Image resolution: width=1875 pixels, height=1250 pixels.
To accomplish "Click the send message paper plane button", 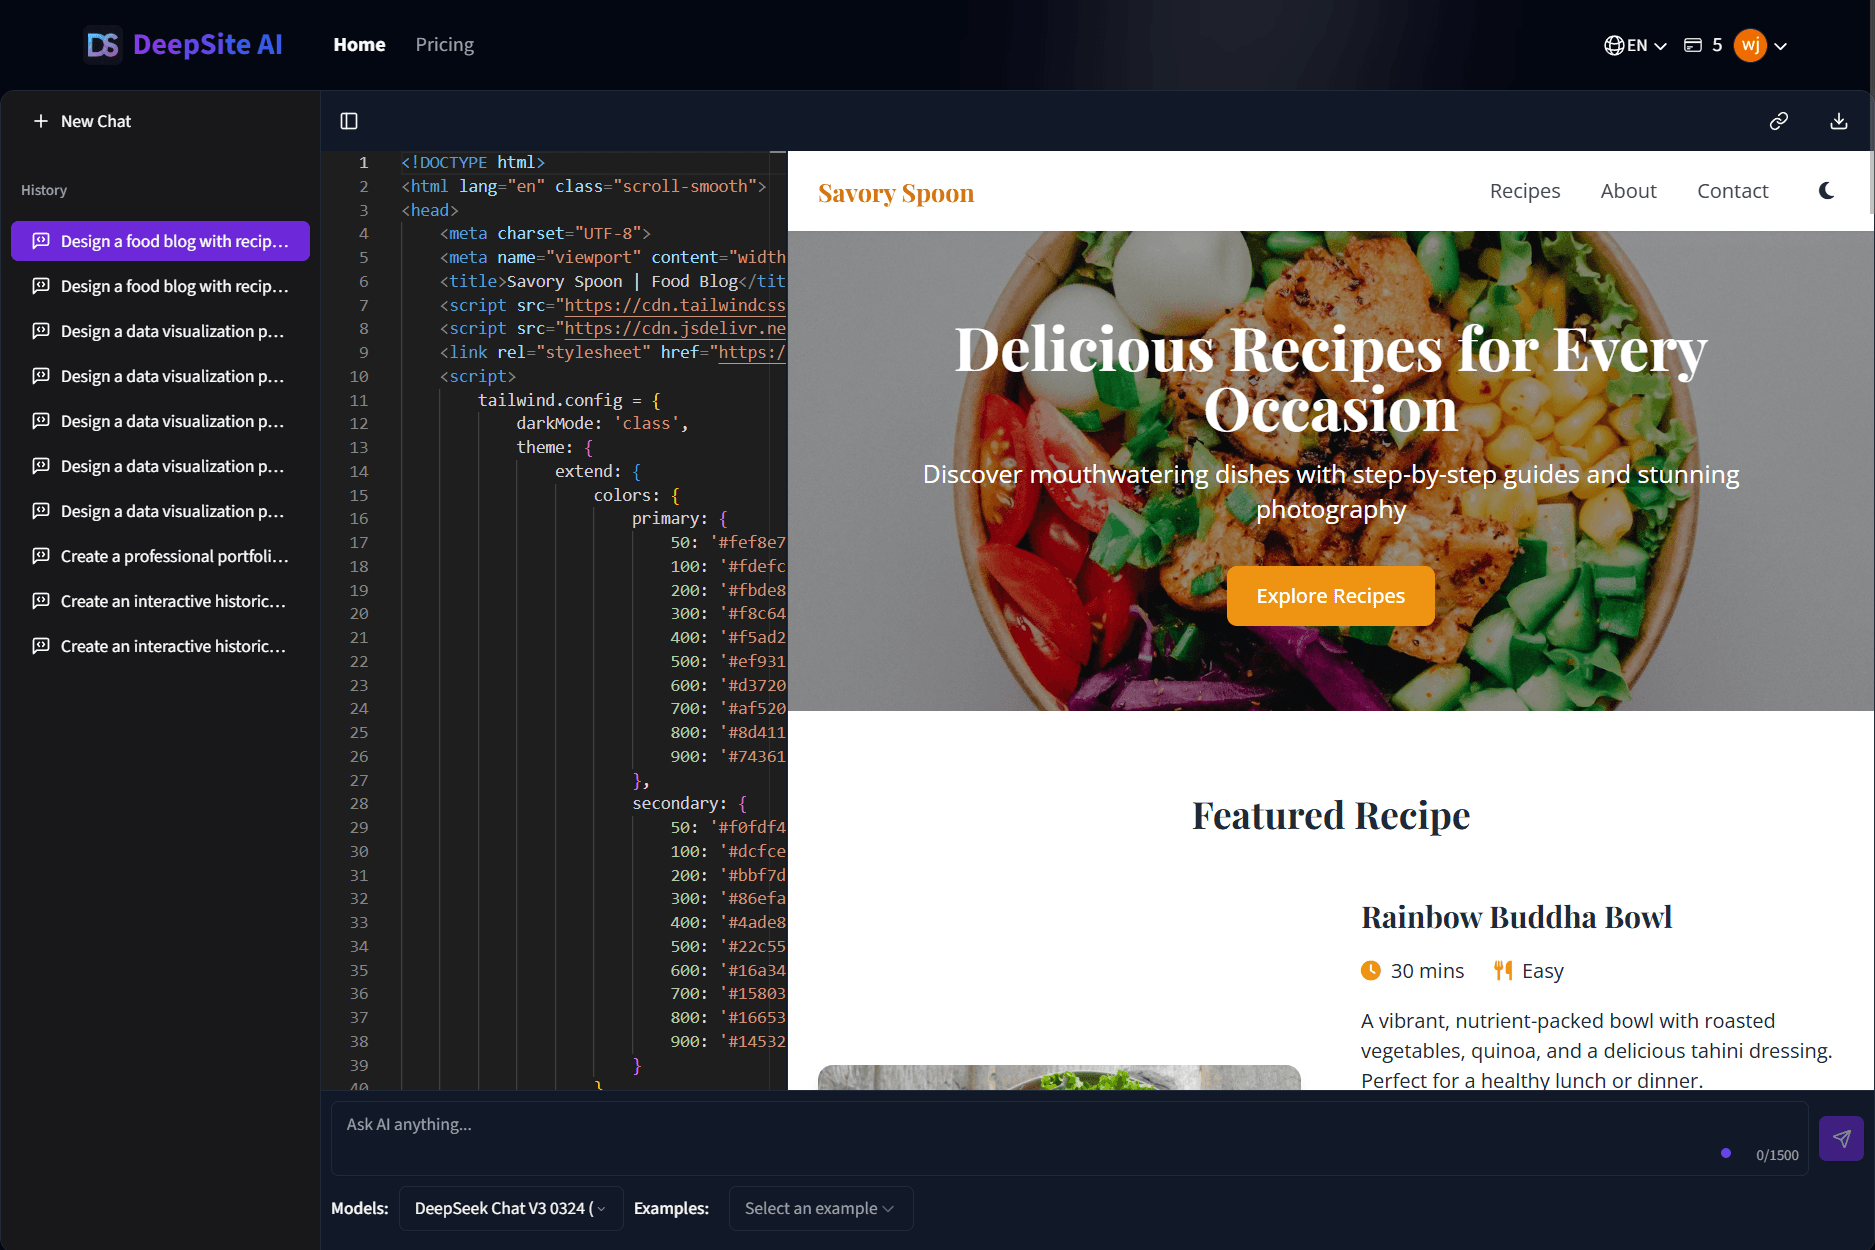I will click(1841, 1138).
